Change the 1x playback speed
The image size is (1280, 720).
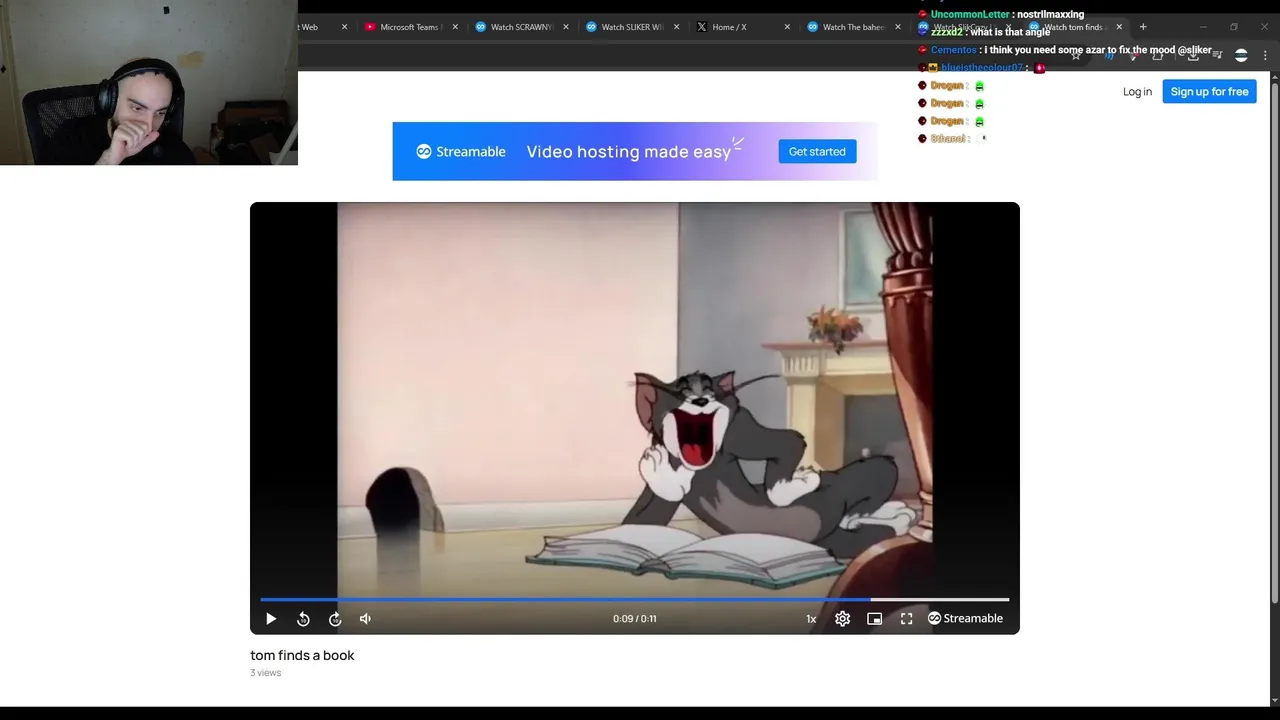coord(811,619)
